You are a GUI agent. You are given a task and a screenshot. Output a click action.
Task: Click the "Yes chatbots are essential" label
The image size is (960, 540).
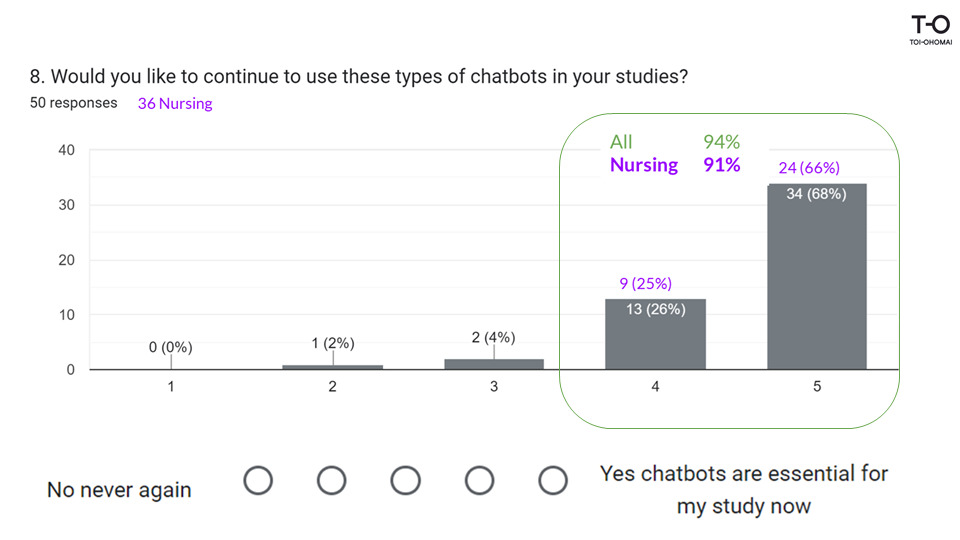(743, 489)
